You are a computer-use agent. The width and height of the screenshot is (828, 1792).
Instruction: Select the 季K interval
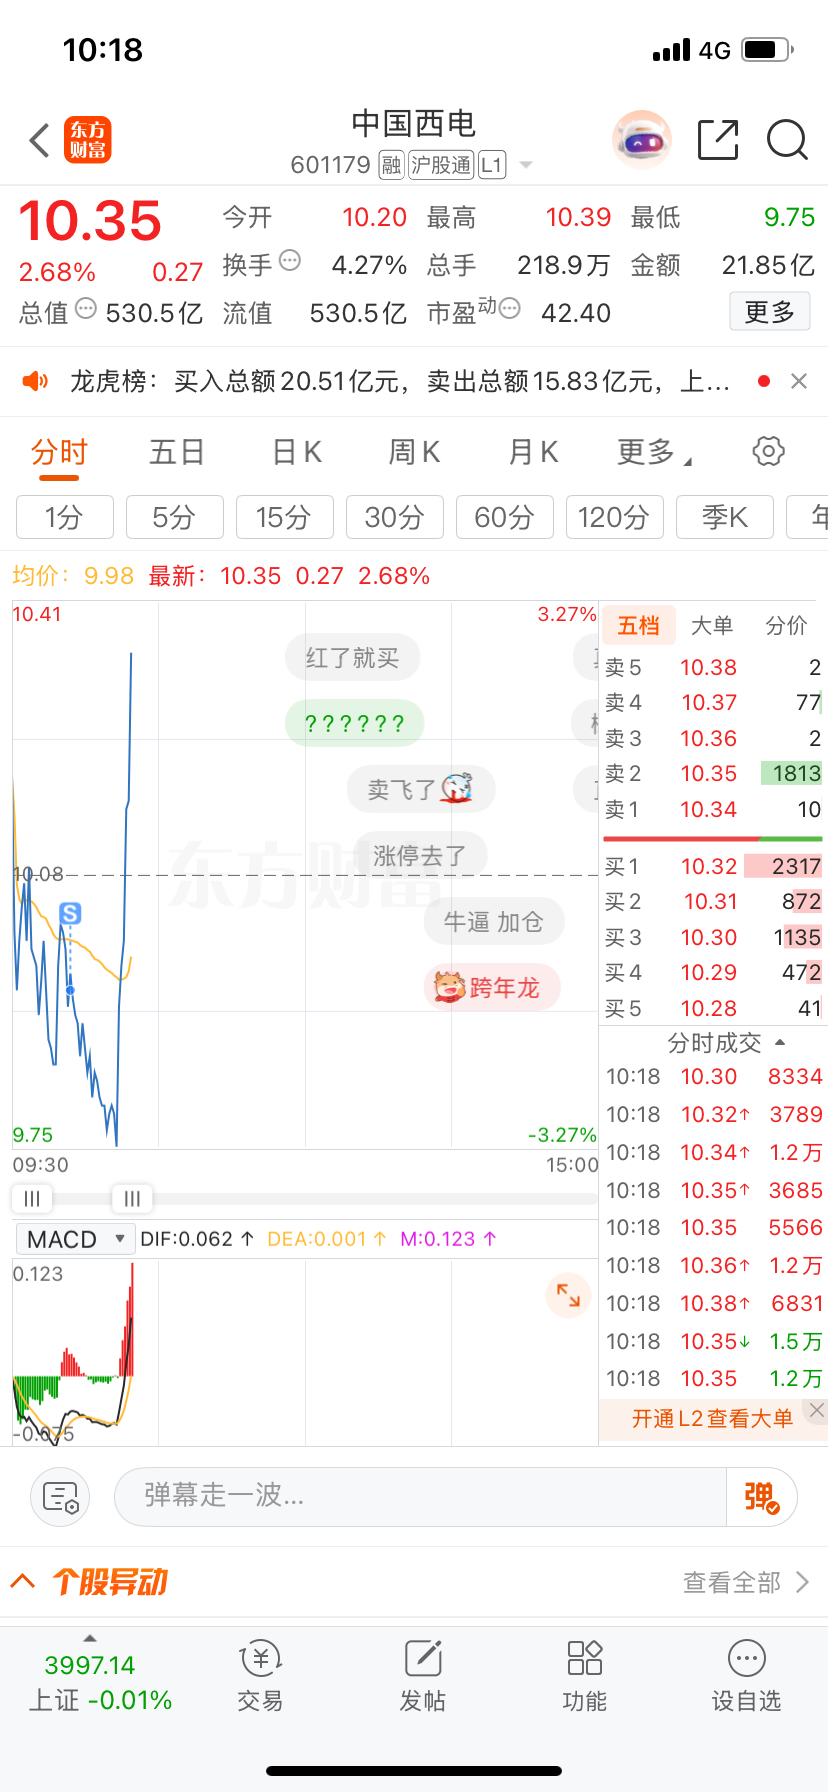pyautogui.click(x=725, y=517)
